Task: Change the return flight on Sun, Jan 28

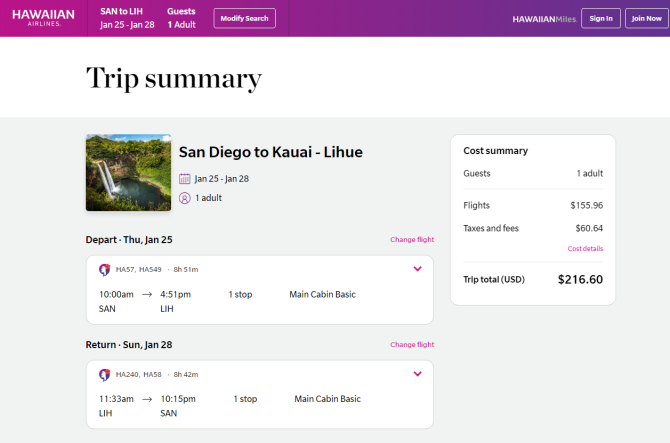Action: coord(412,345)
